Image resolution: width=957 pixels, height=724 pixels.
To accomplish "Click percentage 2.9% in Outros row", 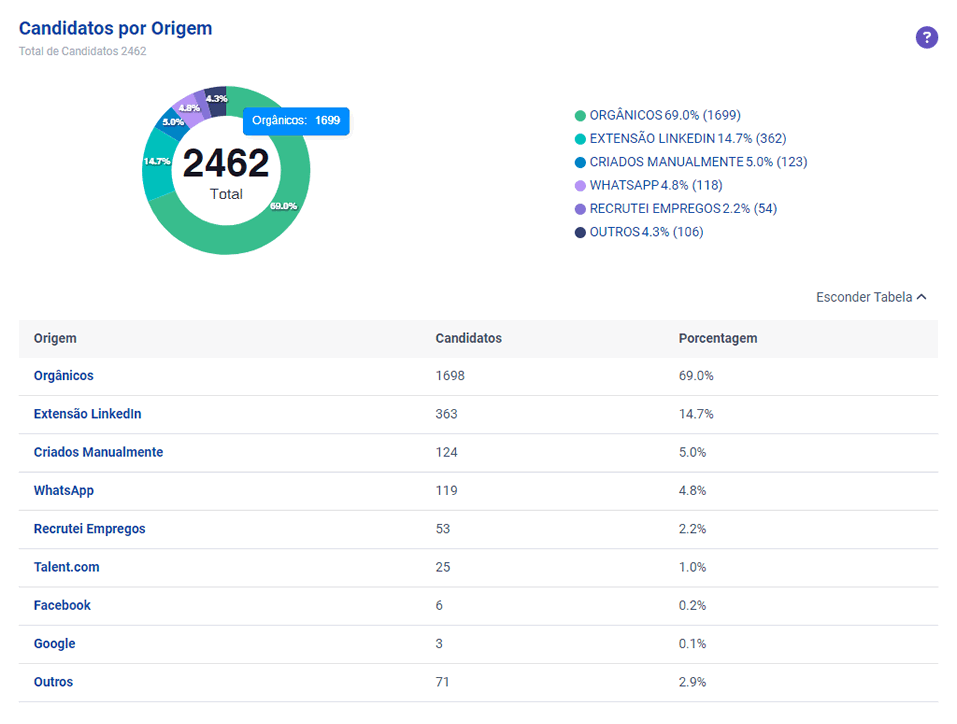I will 692,682.
